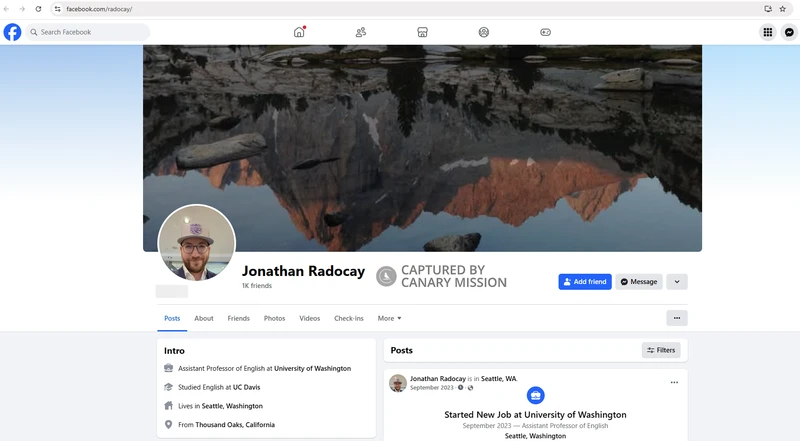Open the 1K friends link
The height and width of the screenshot is (441, 800).
coord(257,286)
